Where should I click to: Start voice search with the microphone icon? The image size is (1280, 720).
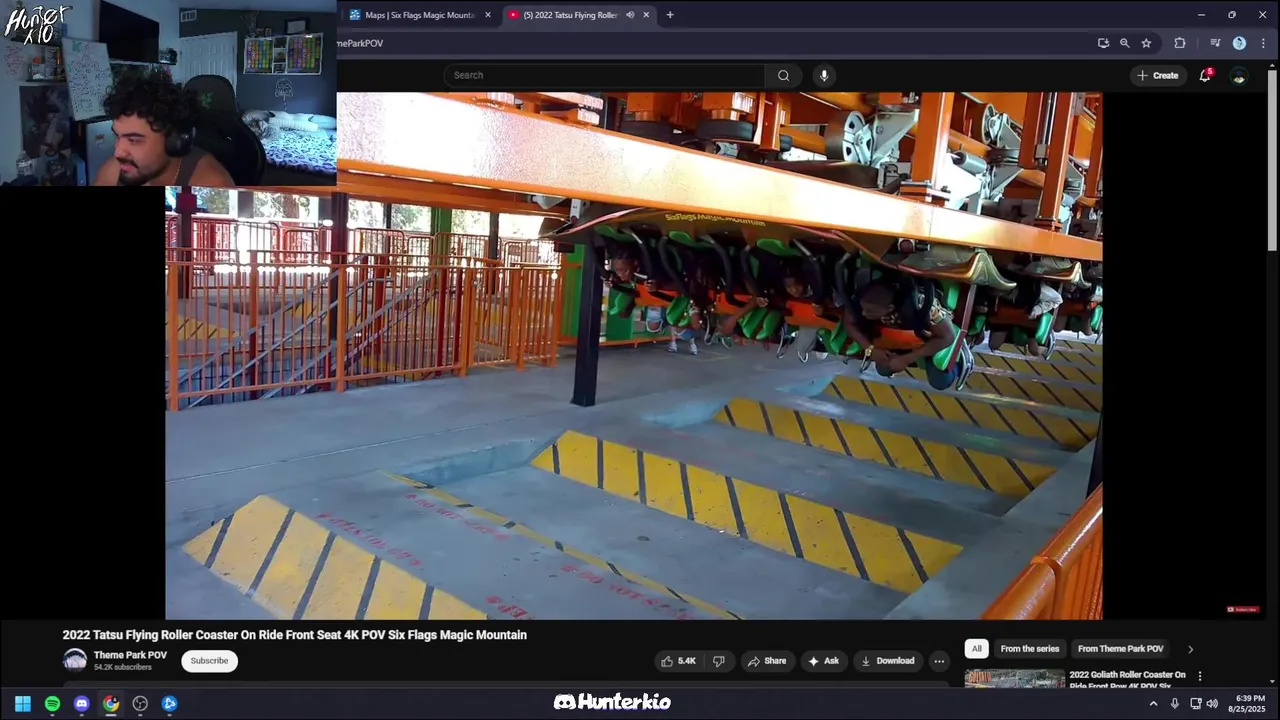coord(824,75)
